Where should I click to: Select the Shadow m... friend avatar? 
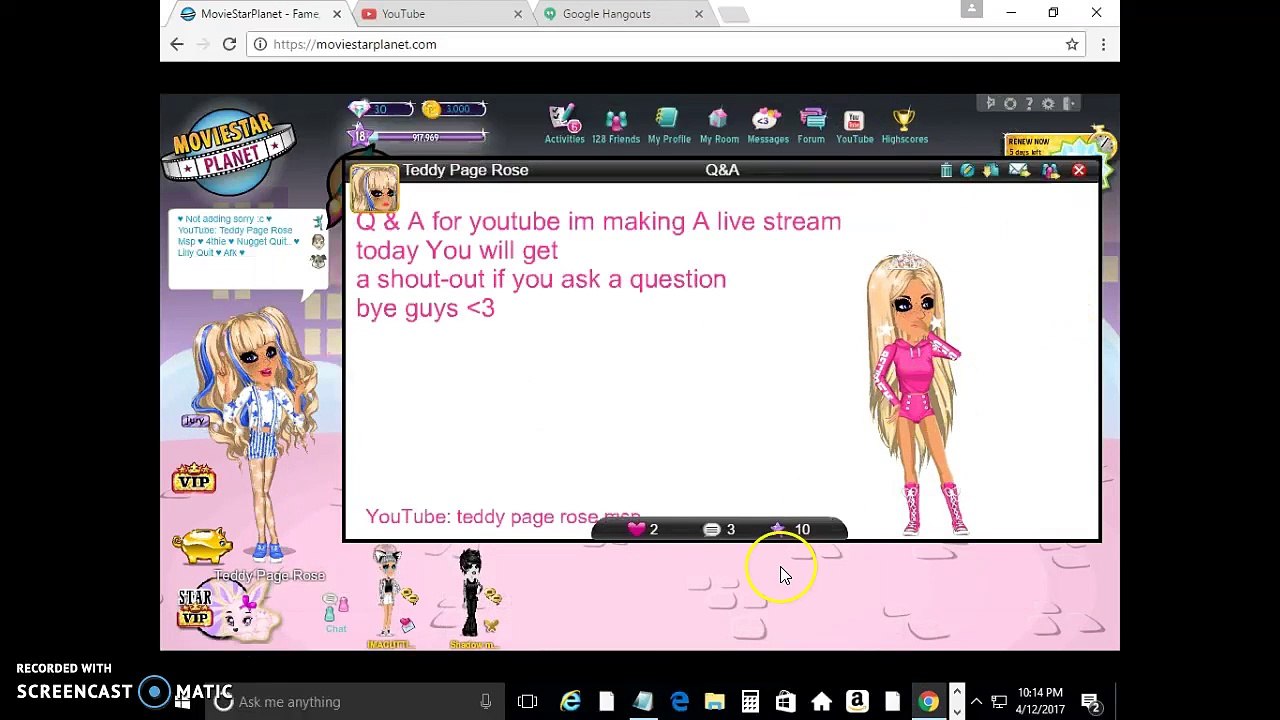coord(473,597)
